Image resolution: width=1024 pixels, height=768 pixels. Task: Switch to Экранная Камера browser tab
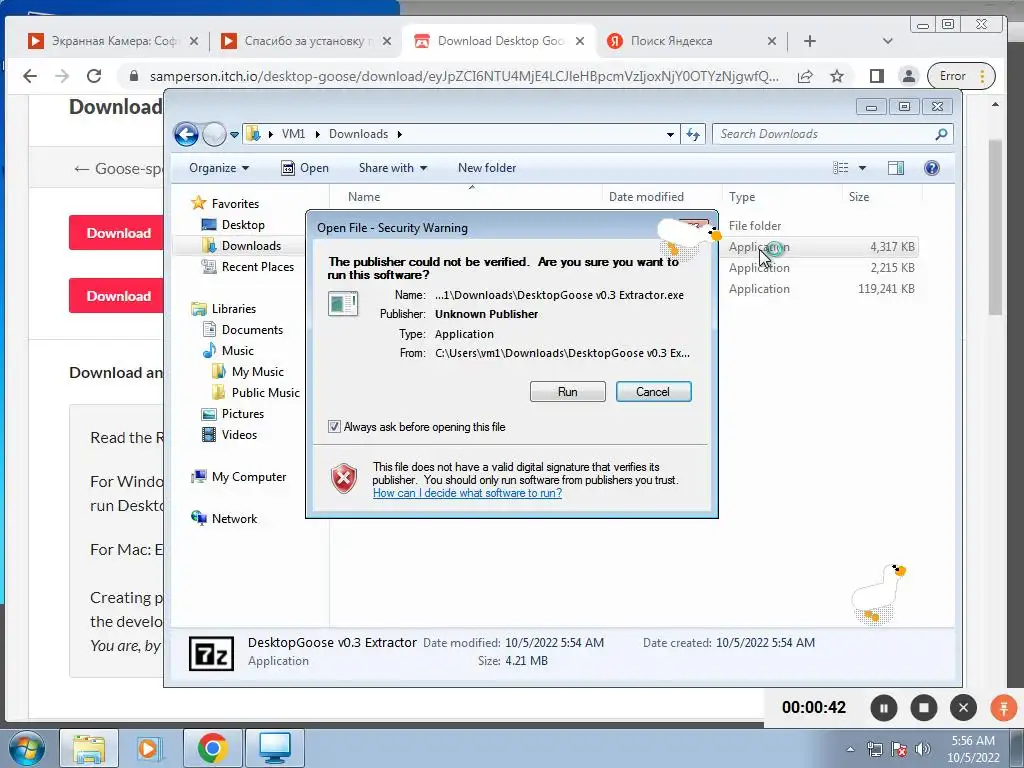click(x=114, y=41)
